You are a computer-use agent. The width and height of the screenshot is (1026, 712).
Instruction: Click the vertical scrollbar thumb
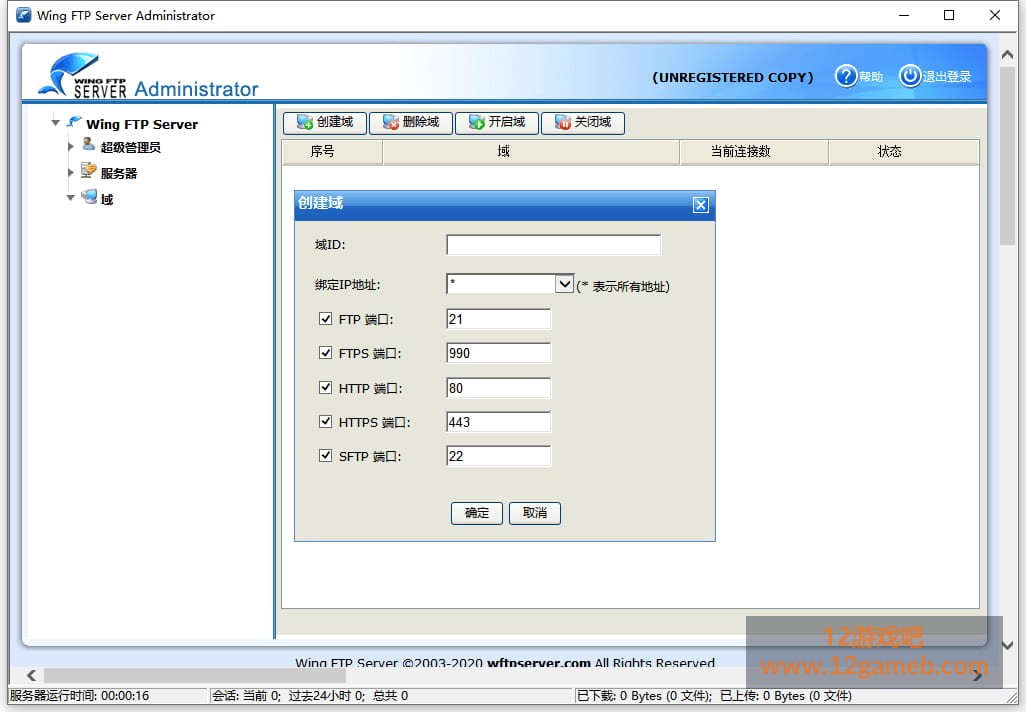pyautogui.click(x=1008, y=155)
